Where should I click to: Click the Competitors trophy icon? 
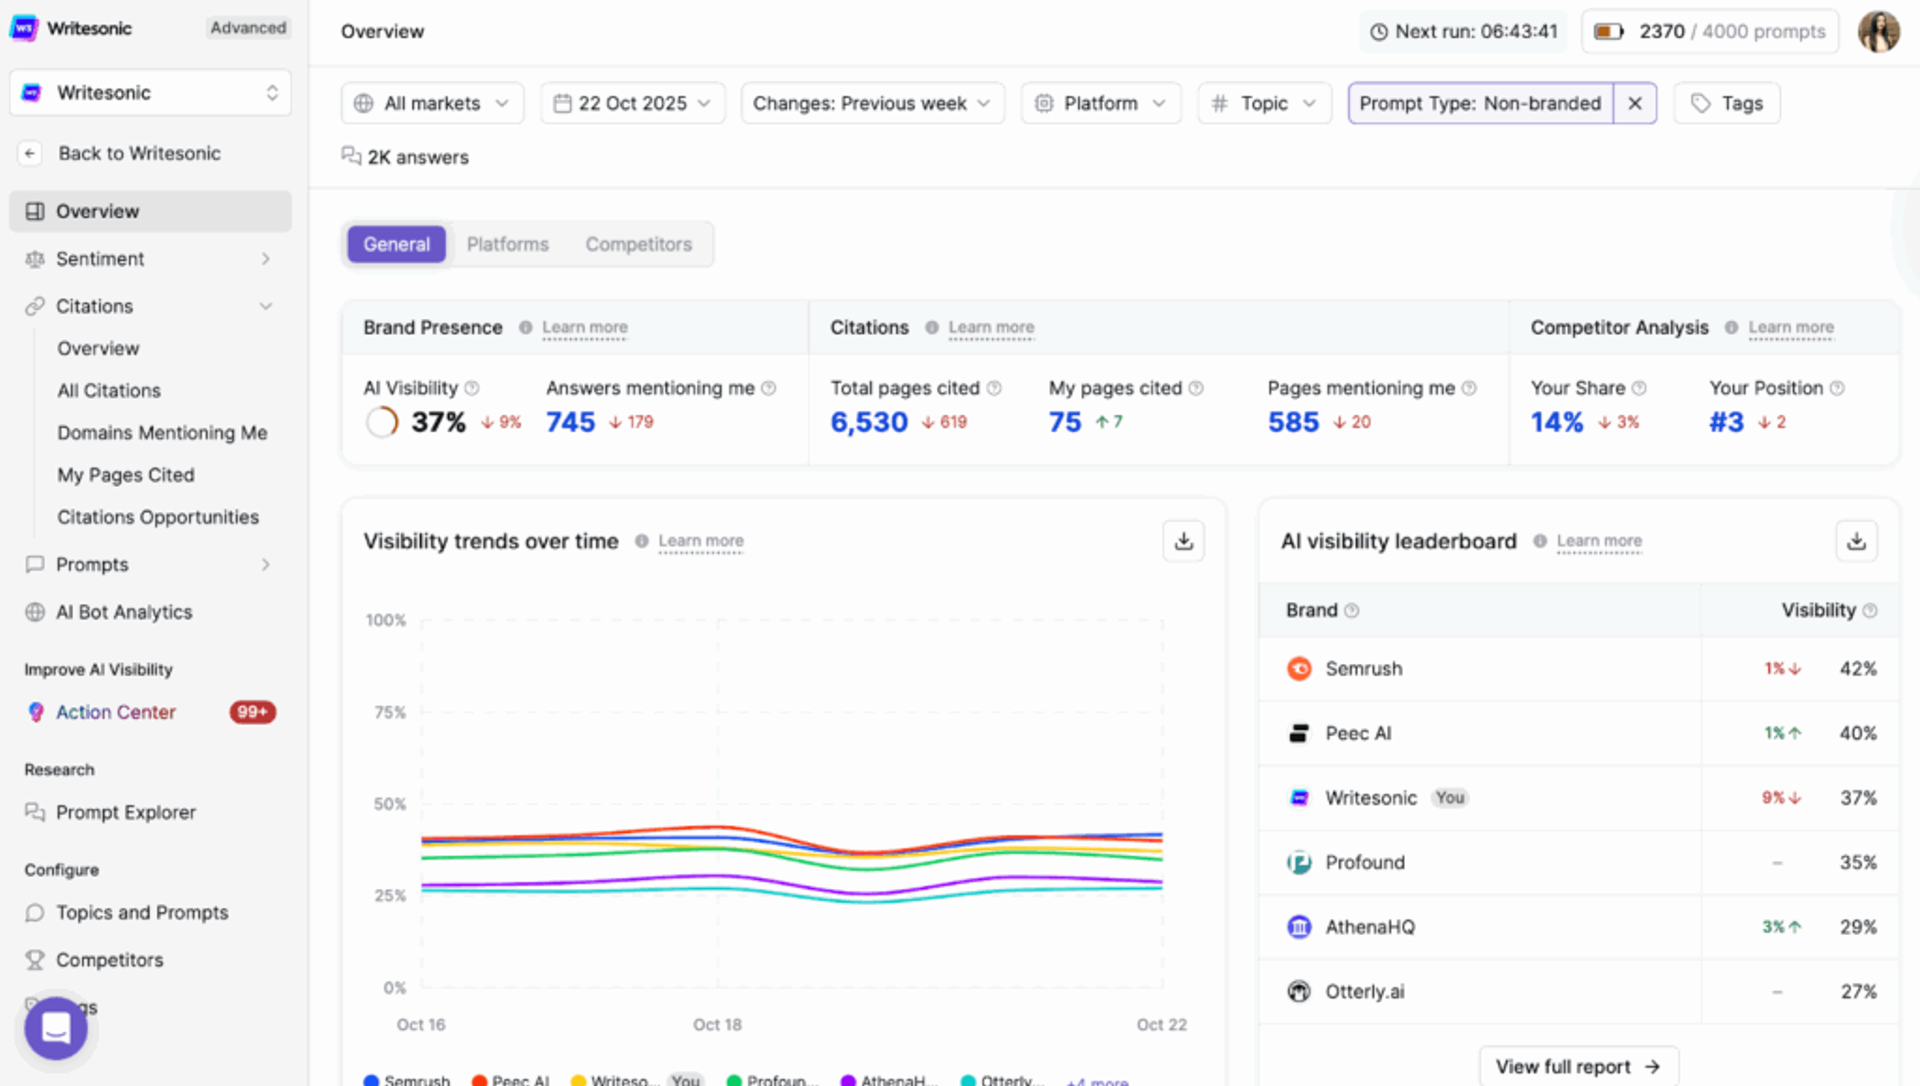pos(35,960)
